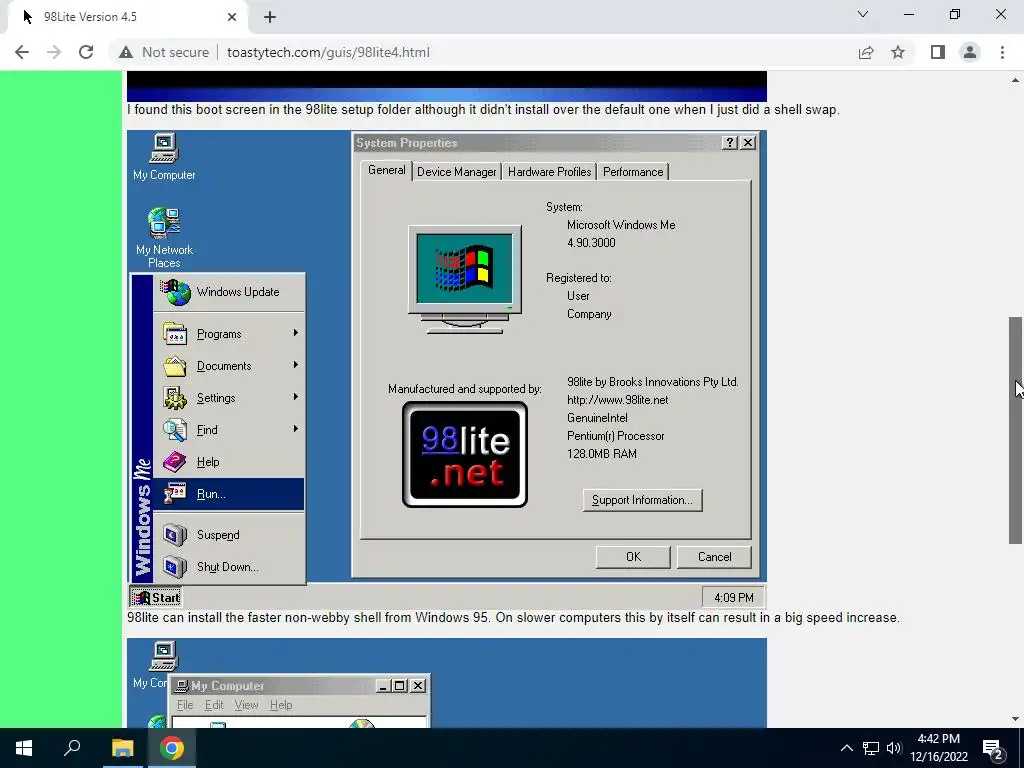
Task: Expand the Documents submenu arrow
Action: [296, 365]
